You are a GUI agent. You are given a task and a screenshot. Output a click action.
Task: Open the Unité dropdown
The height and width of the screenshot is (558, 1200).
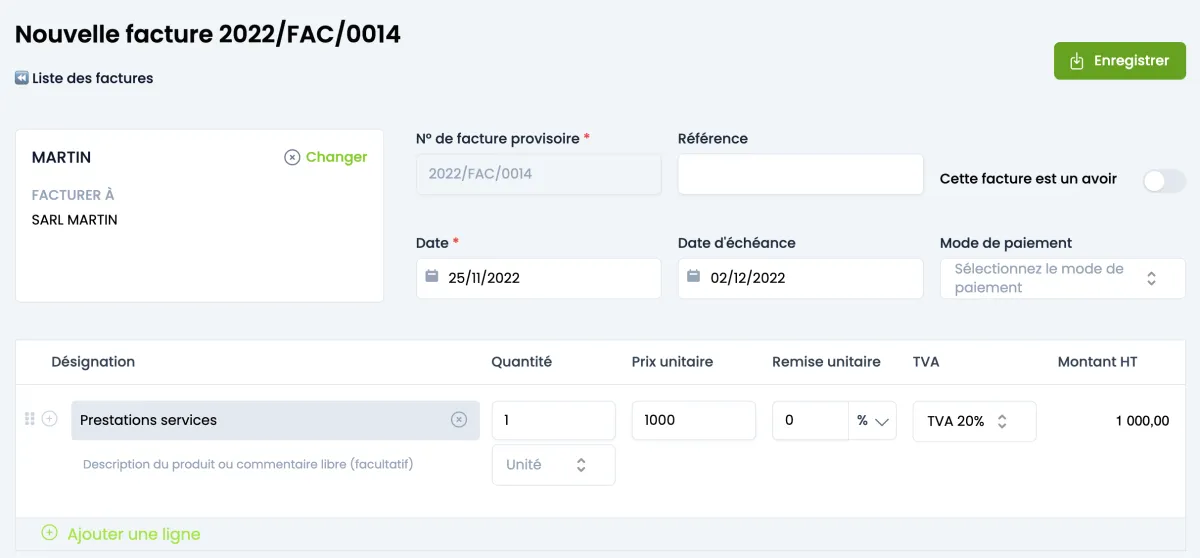(x=553, y=465)
